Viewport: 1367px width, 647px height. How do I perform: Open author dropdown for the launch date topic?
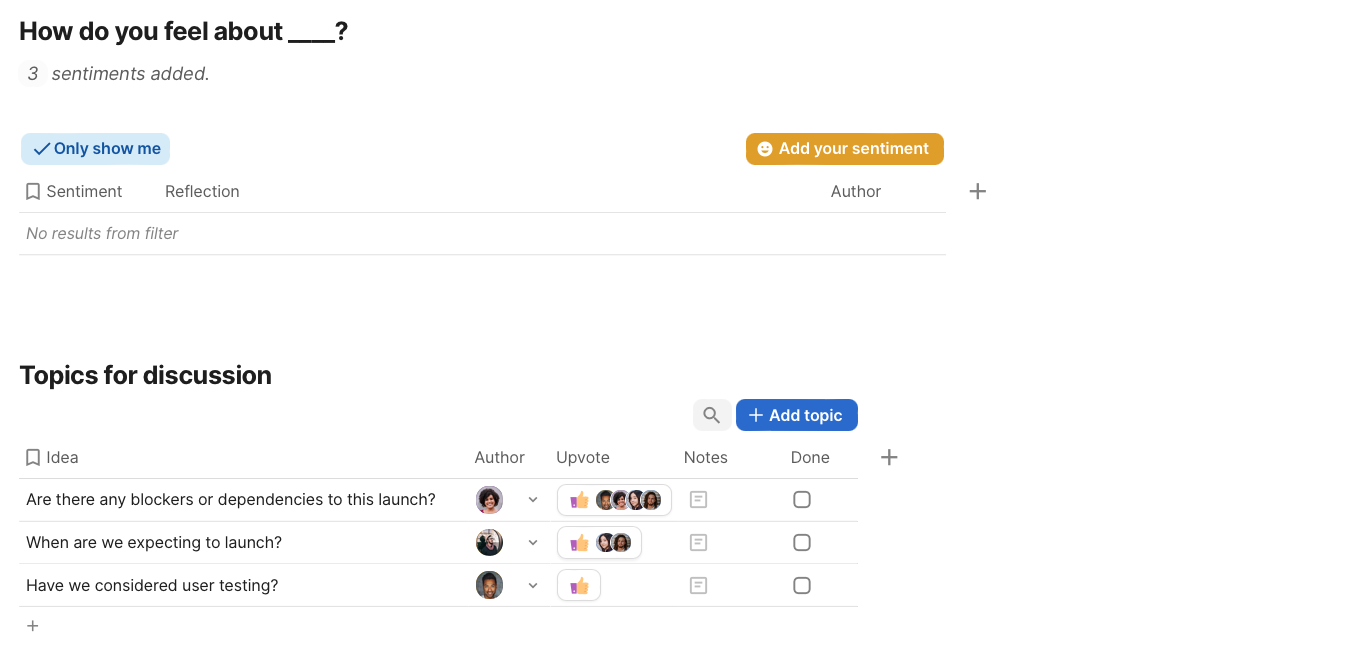(x=533, y=542)
